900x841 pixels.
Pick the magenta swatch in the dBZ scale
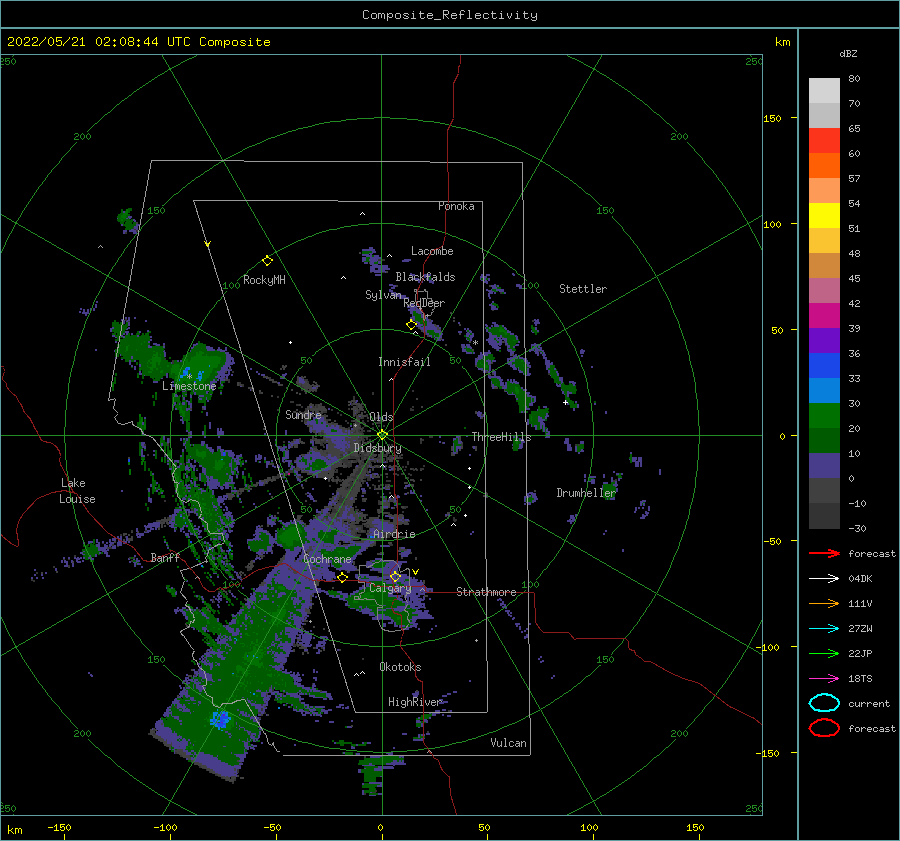coord(824,315)
